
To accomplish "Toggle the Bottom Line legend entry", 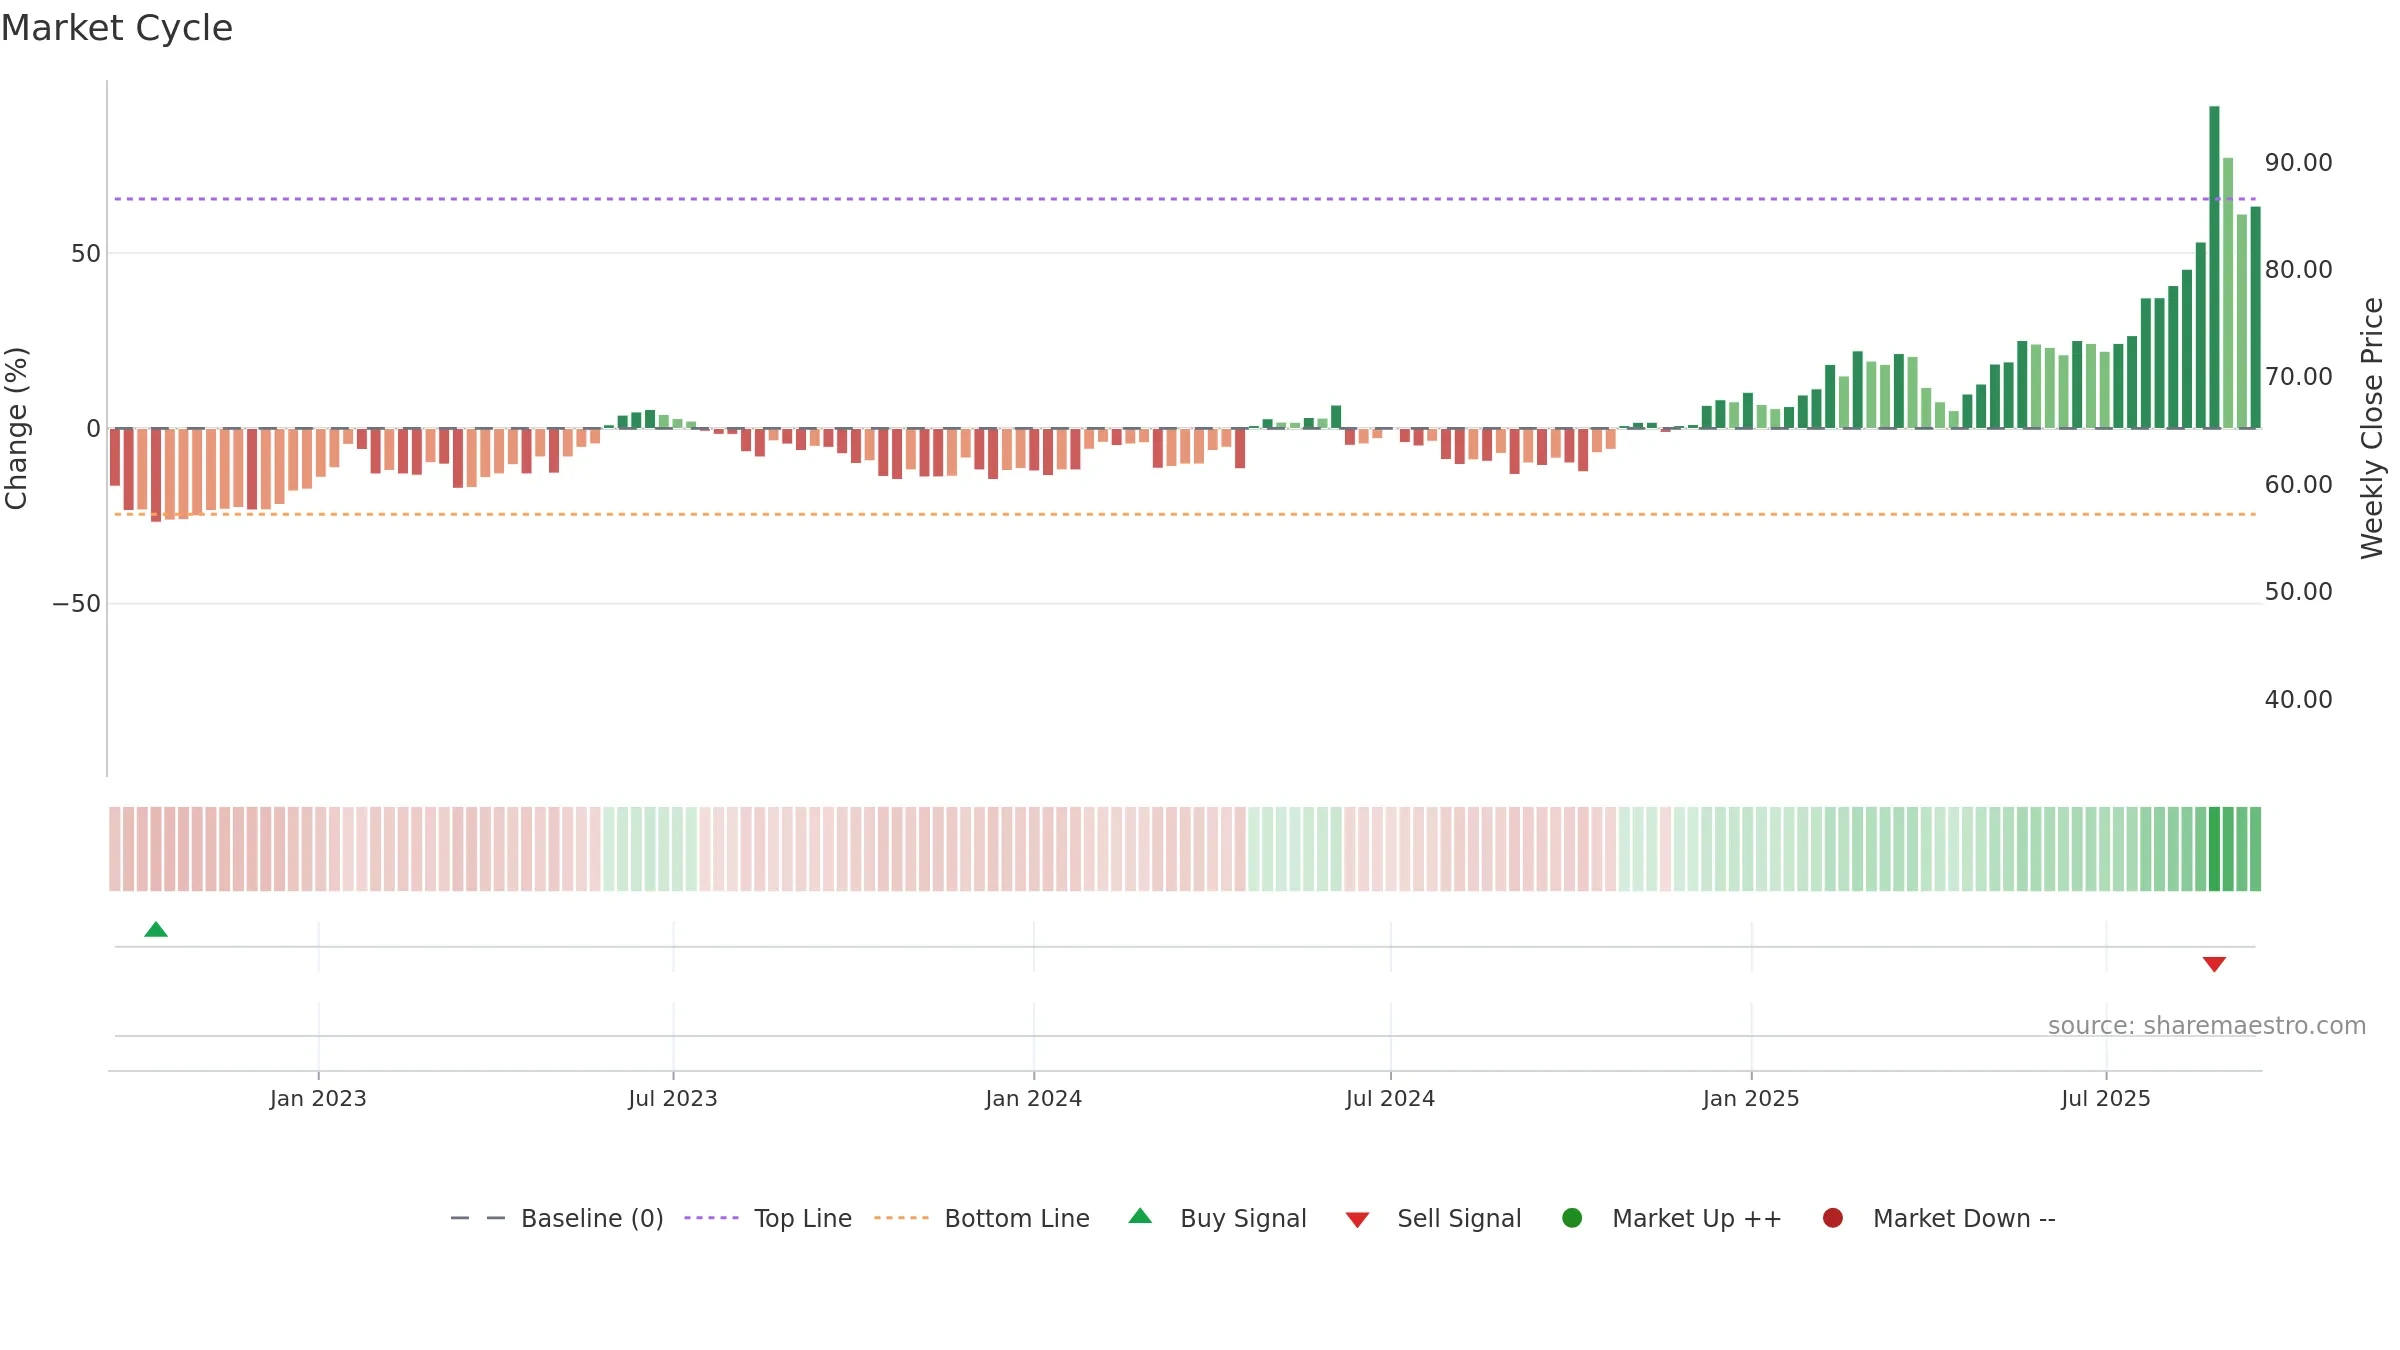I will [982, 1218].
